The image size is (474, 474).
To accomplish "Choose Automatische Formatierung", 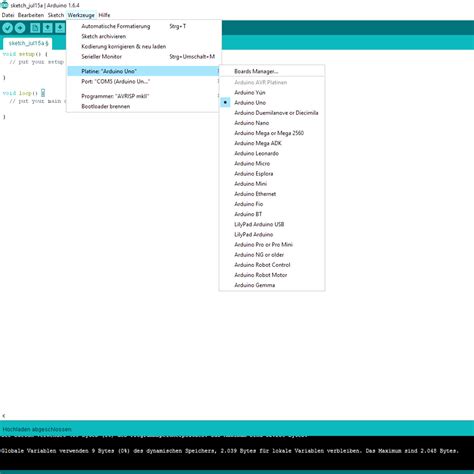I will (144, 26).
